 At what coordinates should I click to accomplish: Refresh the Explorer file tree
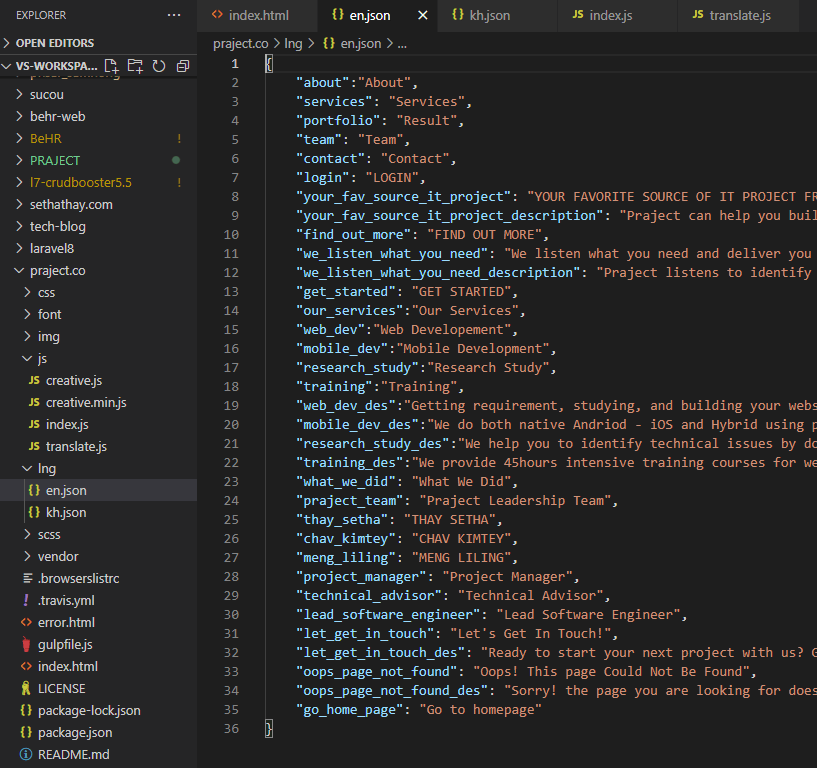159,64
